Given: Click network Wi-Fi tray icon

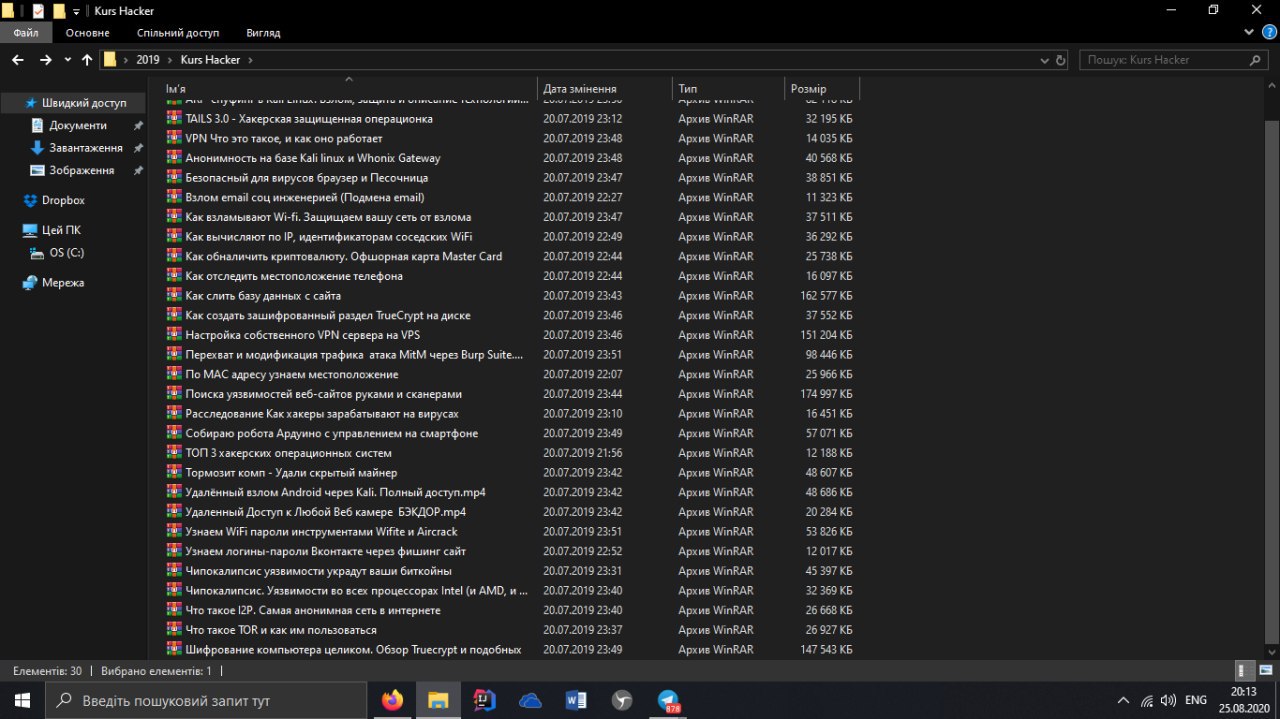Looking at the screenshot, I should point(1147,700).
